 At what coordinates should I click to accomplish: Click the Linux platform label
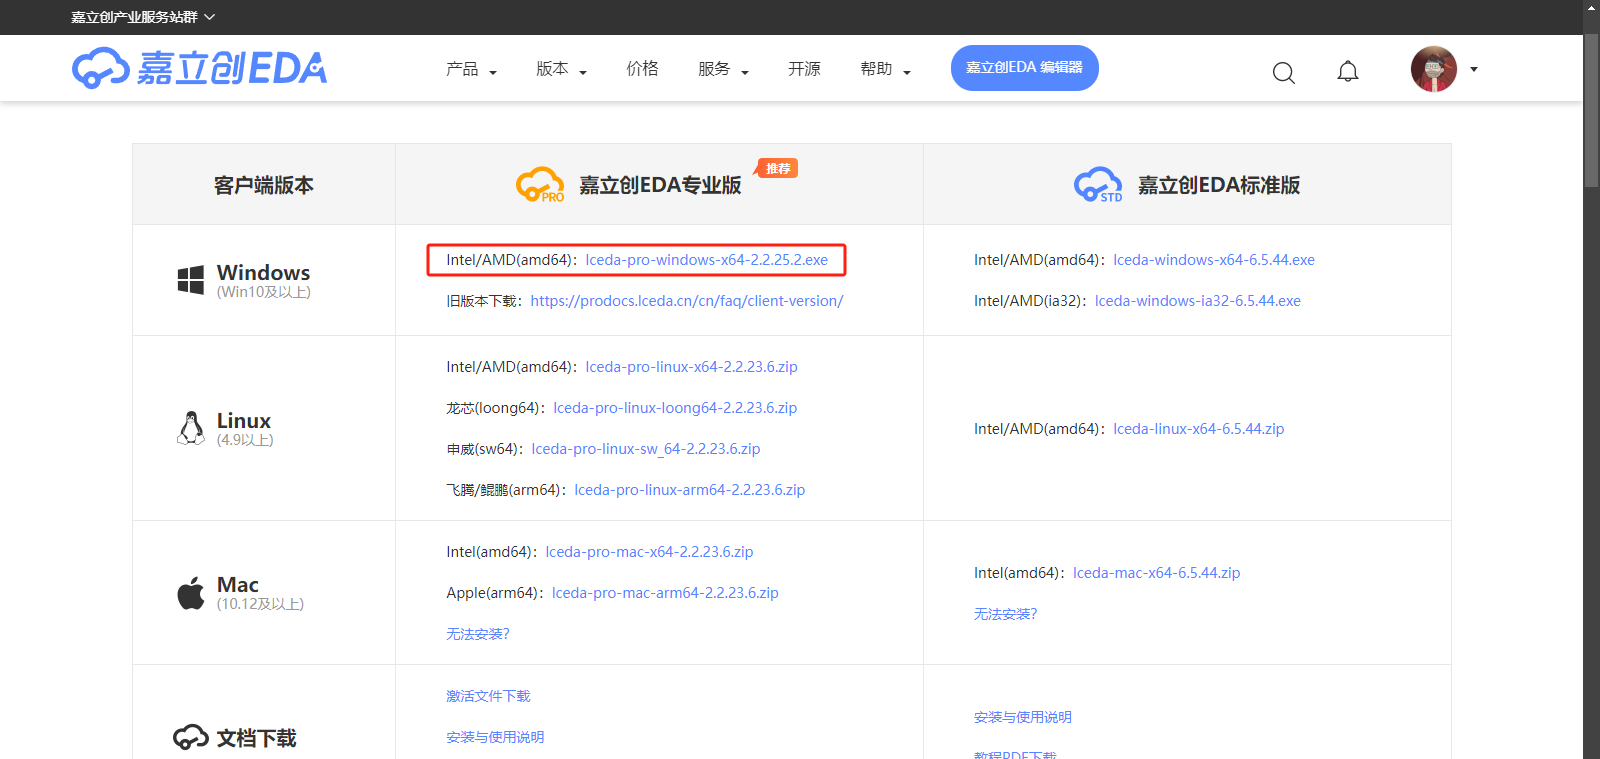244,420
